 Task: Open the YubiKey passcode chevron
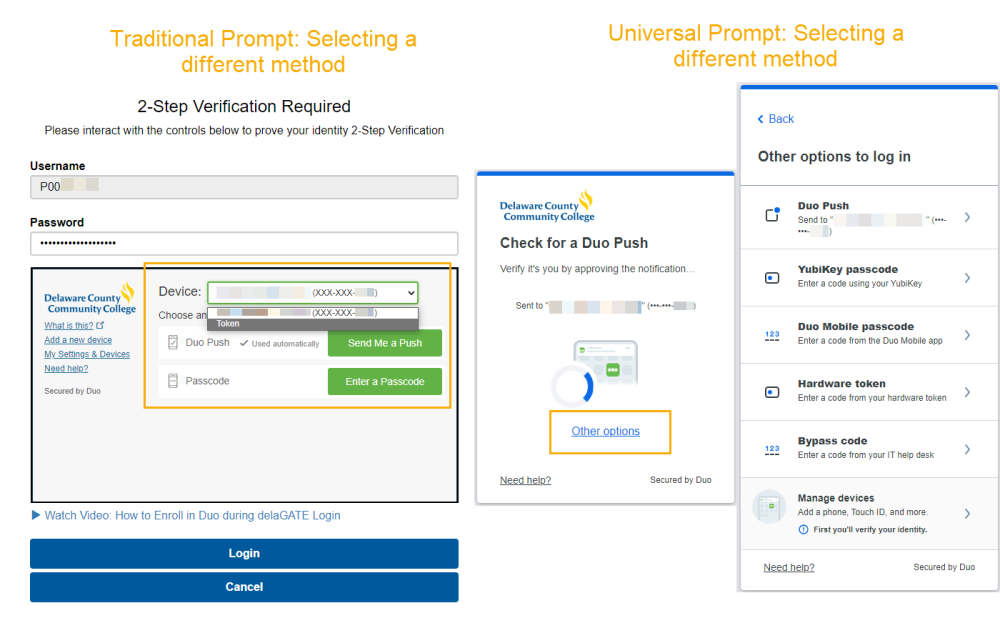coord(967,278)
